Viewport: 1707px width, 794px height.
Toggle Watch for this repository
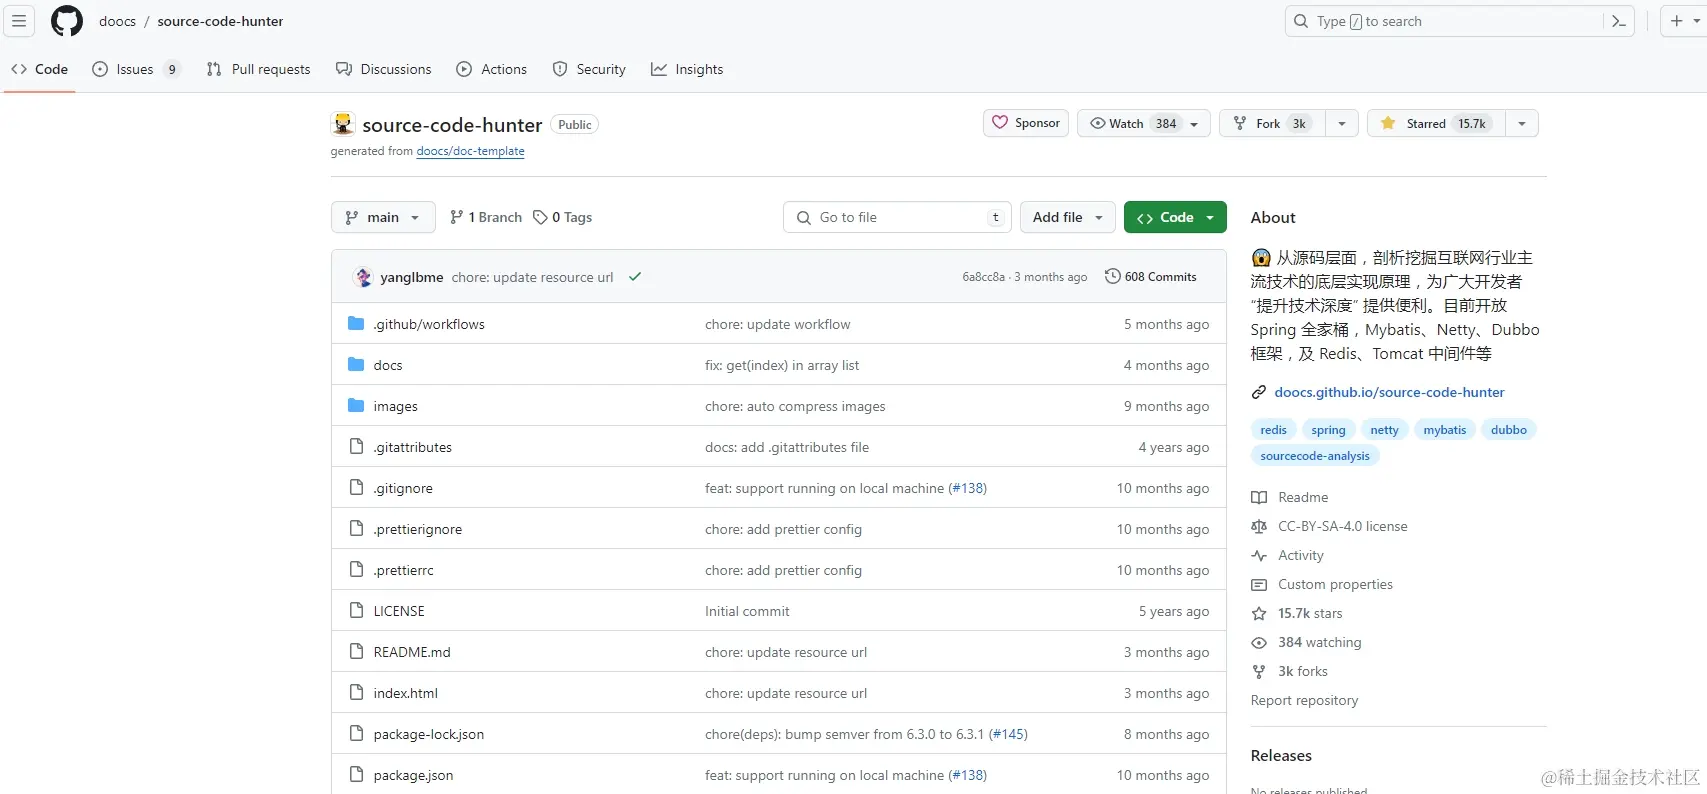pos(1143,123)
